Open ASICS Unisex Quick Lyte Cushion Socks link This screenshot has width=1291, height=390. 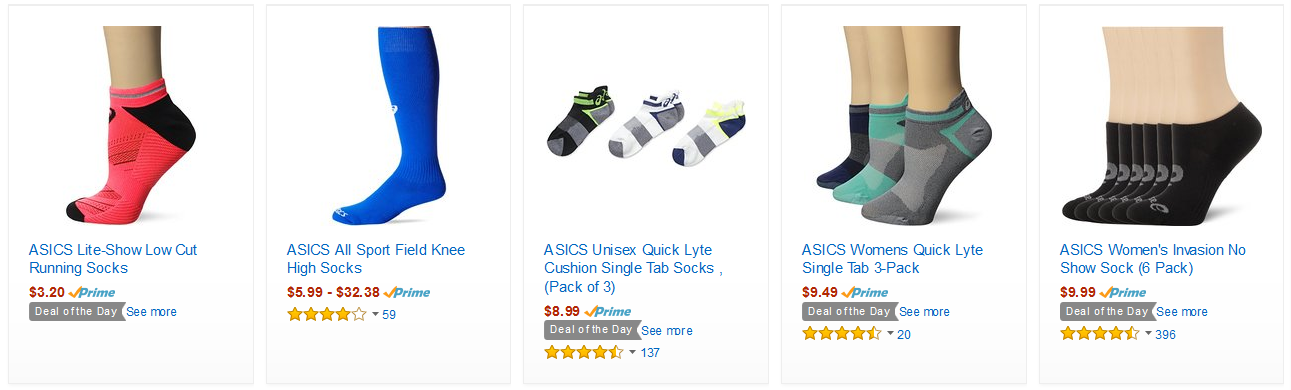tap(633, 268)
